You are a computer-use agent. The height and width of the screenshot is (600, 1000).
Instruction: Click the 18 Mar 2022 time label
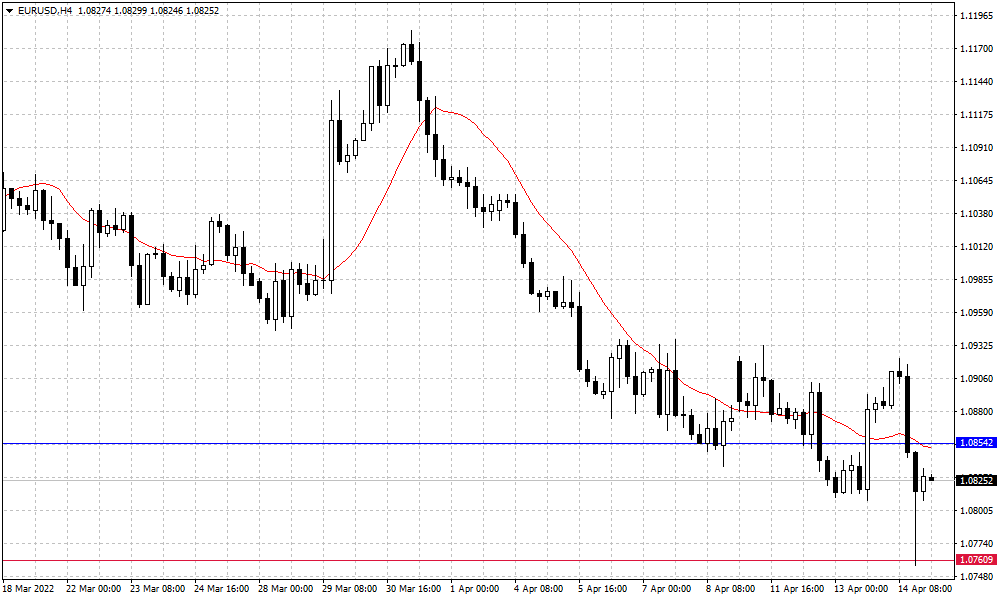point(29,589)
